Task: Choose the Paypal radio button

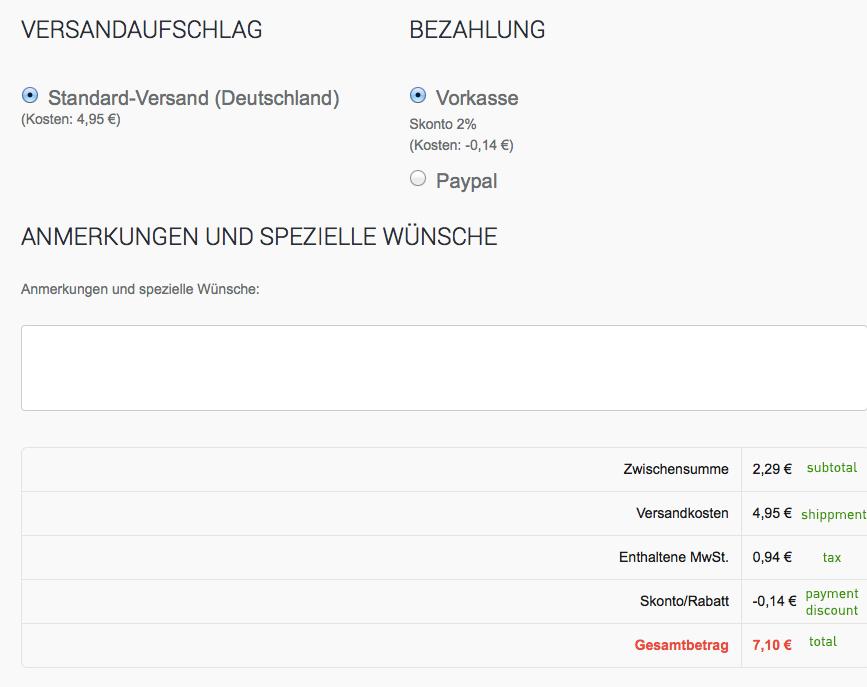Action: click(x=418, y=179)
